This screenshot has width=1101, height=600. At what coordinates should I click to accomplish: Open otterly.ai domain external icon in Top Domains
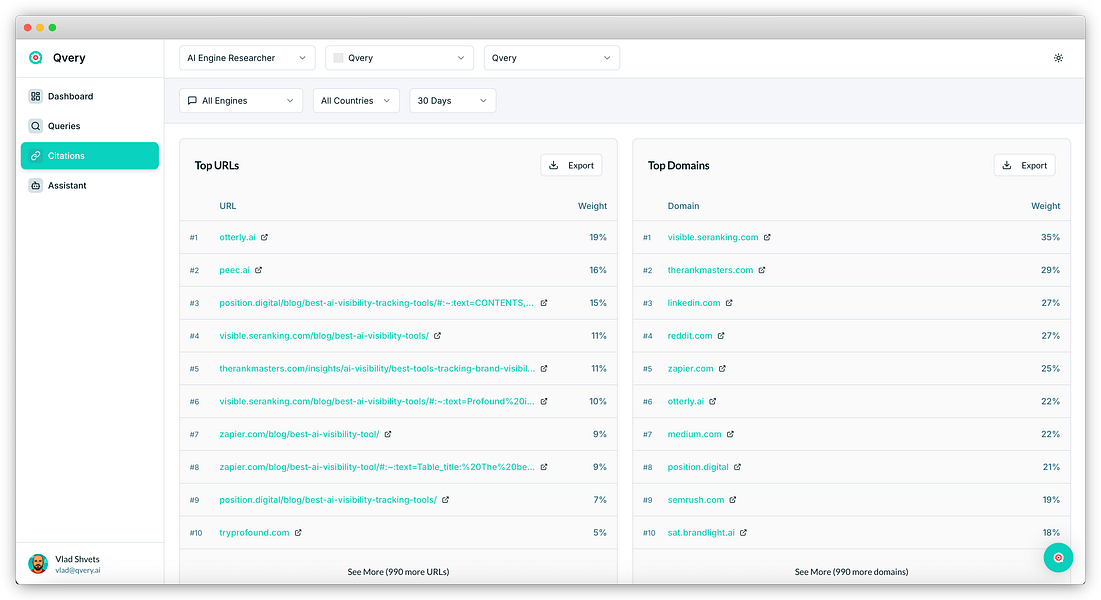pos(713,401)
